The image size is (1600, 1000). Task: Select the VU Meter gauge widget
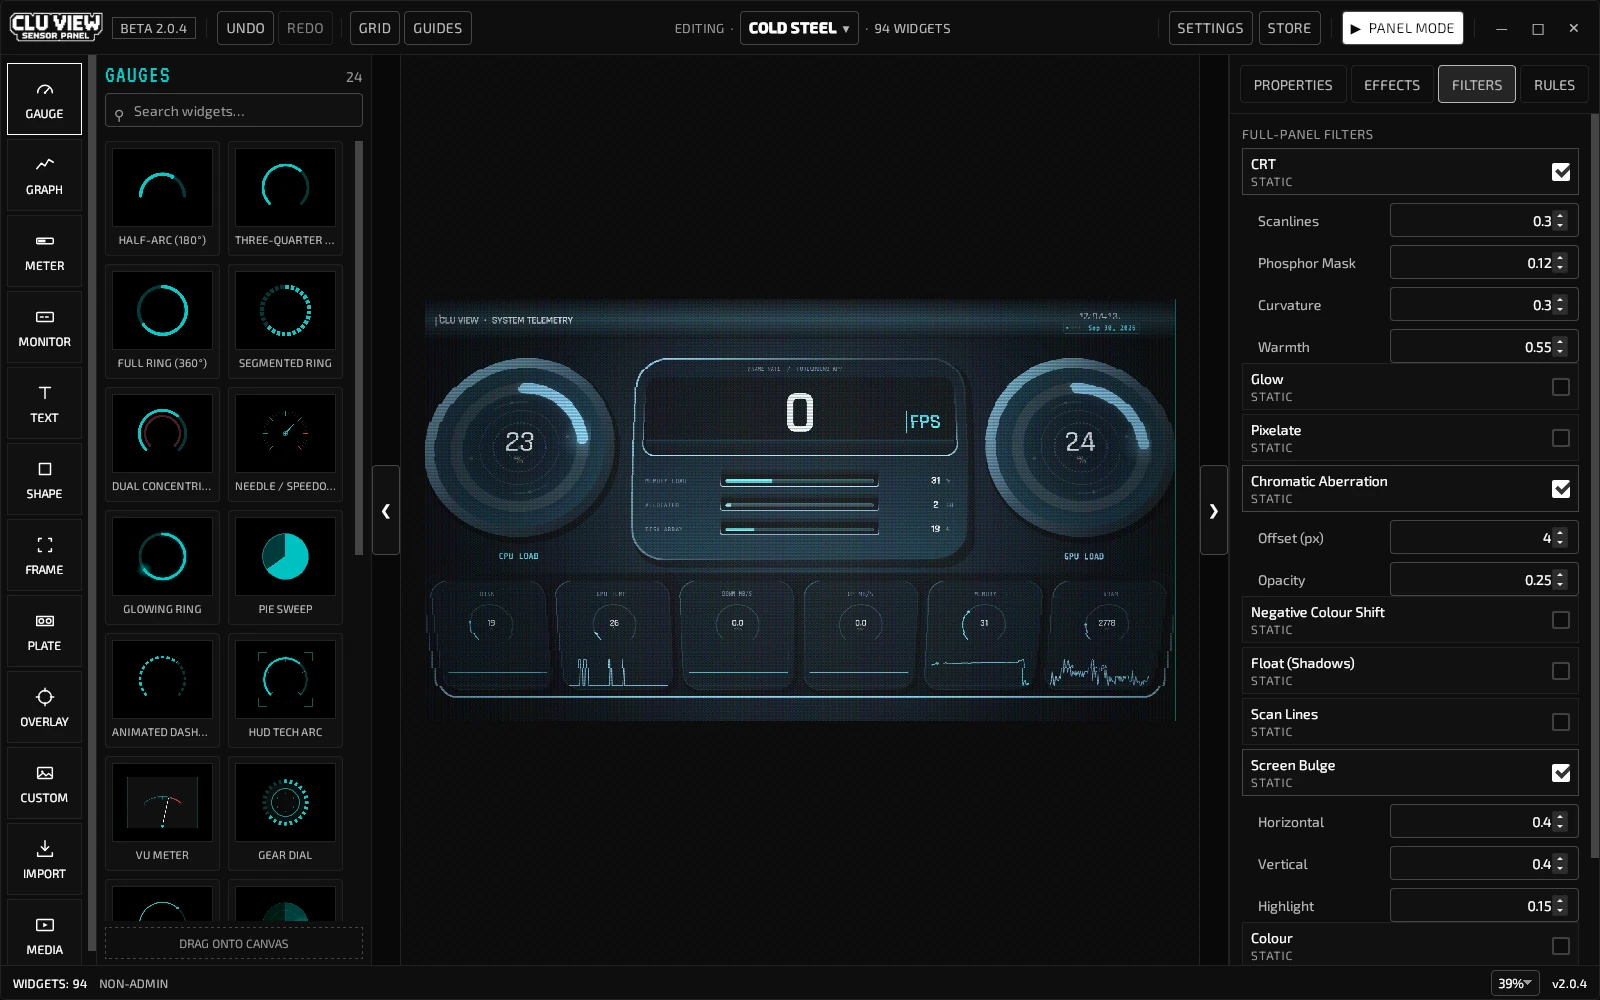tap(162, 813)
